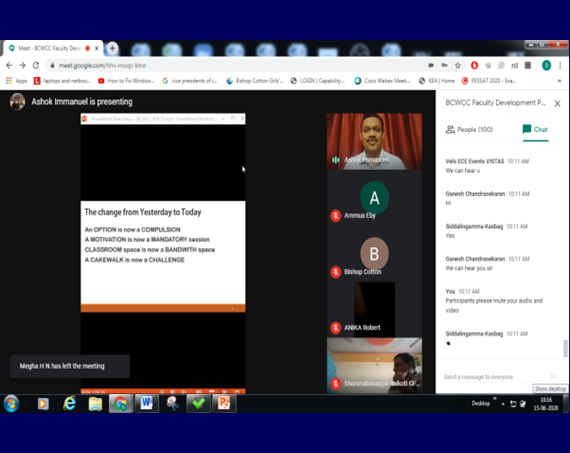Open the Windows Start button
570x453 pixels.
[11, 404]
